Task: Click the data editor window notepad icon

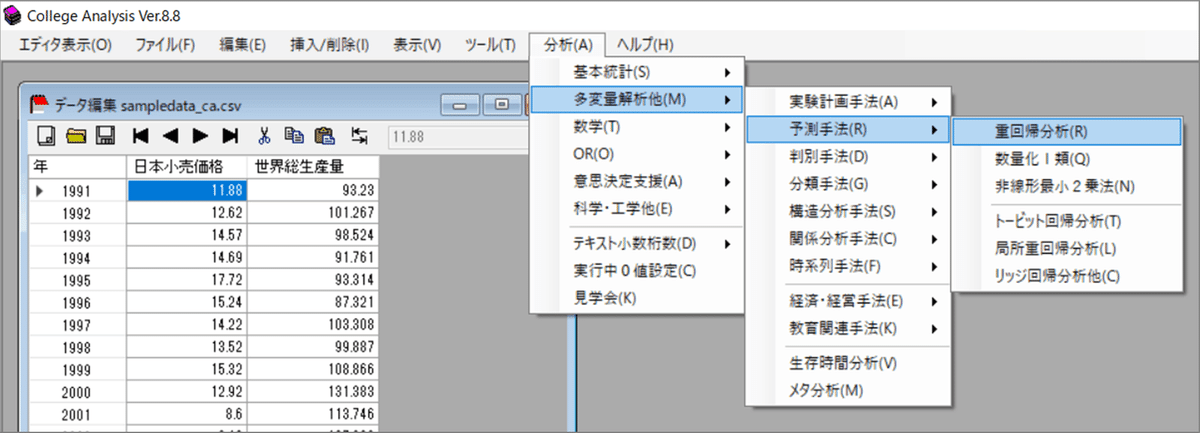Action: click(40, 103)
